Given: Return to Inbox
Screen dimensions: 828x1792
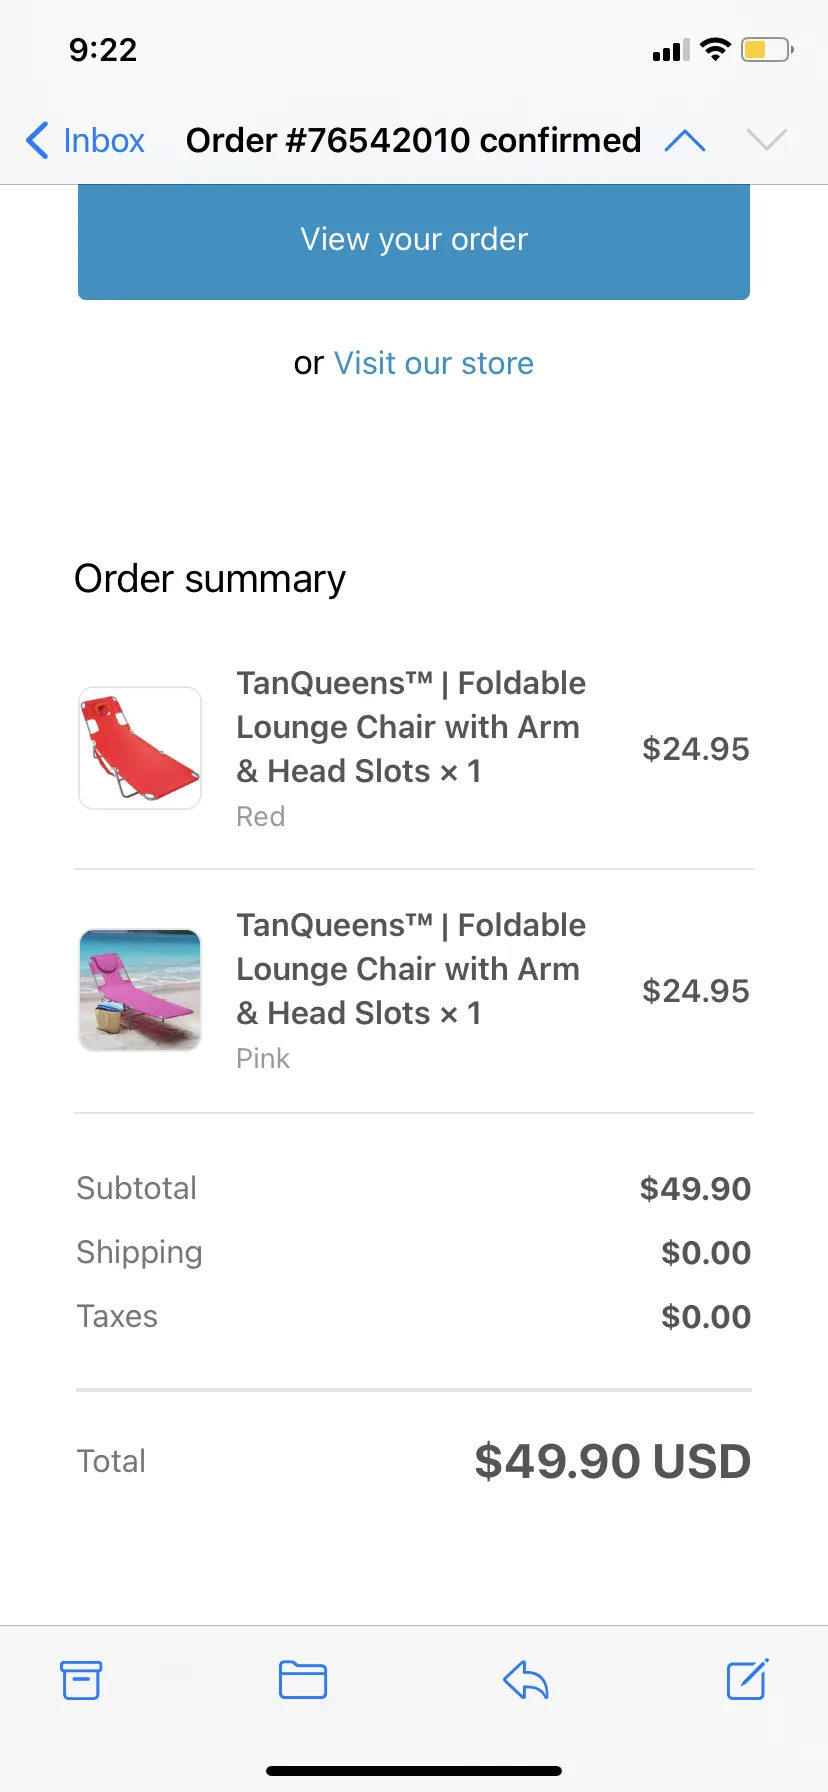Looking at the screenshot, I should click(x=86, y=140).
